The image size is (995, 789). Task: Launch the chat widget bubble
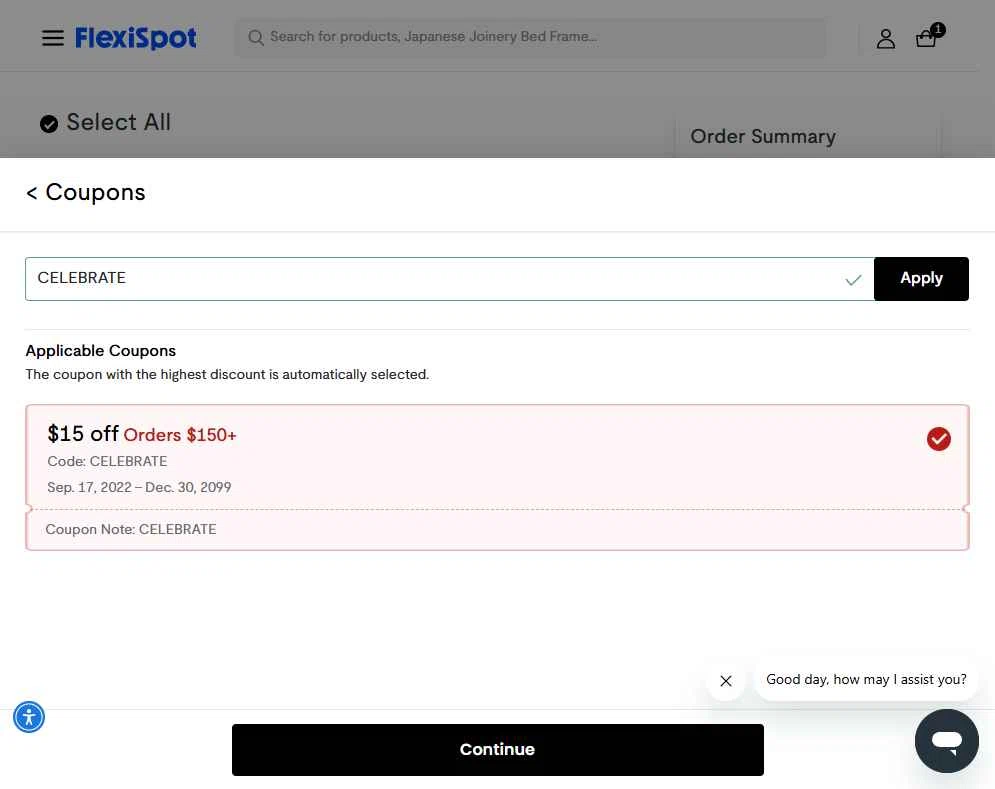pos(946,741)
